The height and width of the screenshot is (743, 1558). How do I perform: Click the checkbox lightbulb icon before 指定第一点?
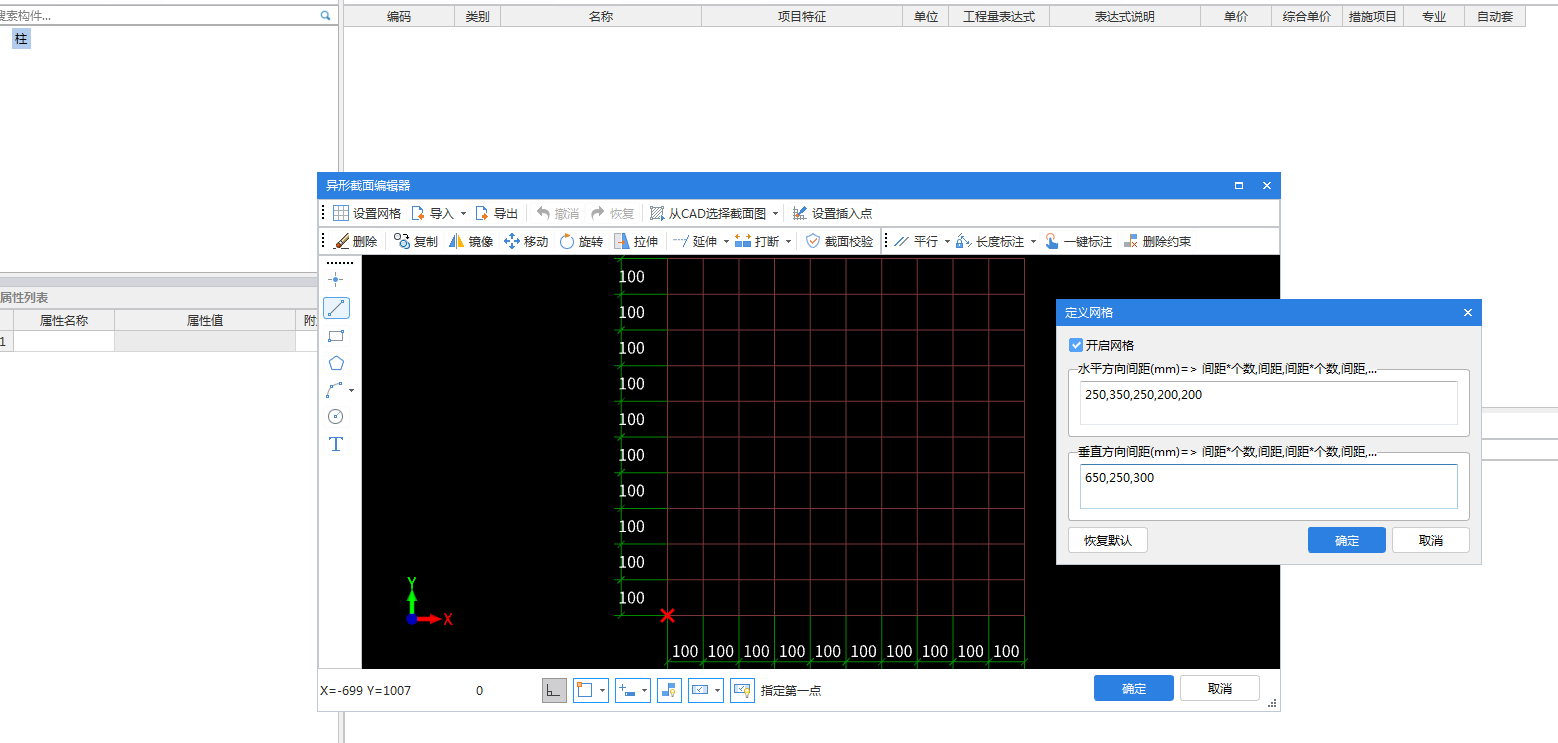click(x=742, y=690)
